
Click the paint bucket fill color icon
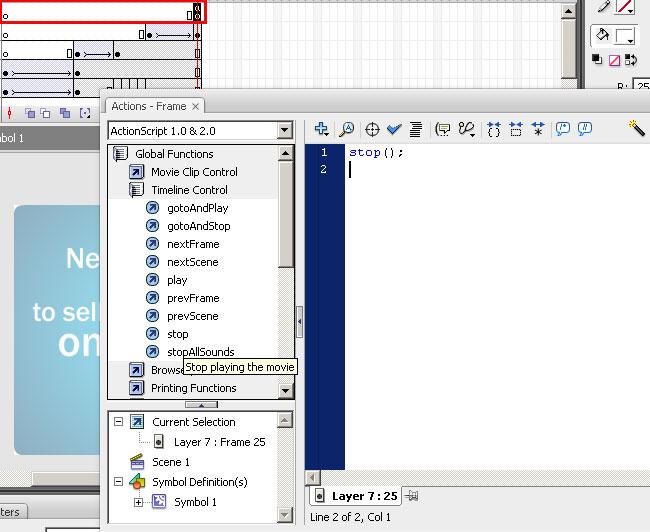click(602, 35)
